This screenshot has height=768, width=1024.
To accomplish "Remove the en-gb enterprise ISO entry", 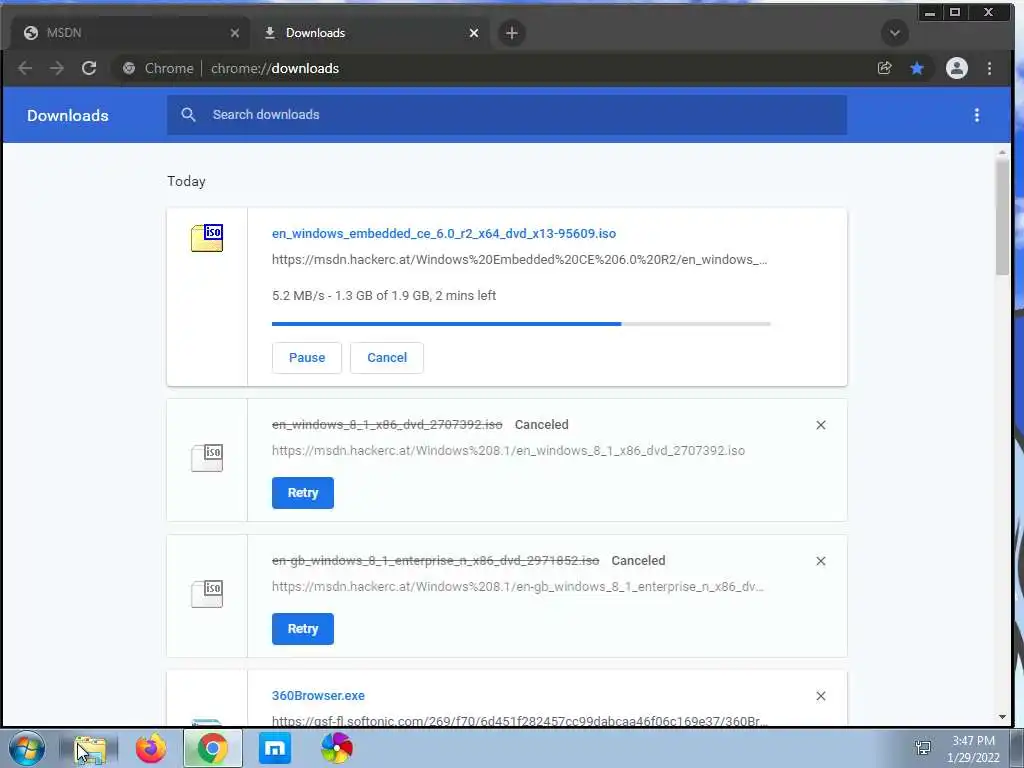I will point(821,561).
